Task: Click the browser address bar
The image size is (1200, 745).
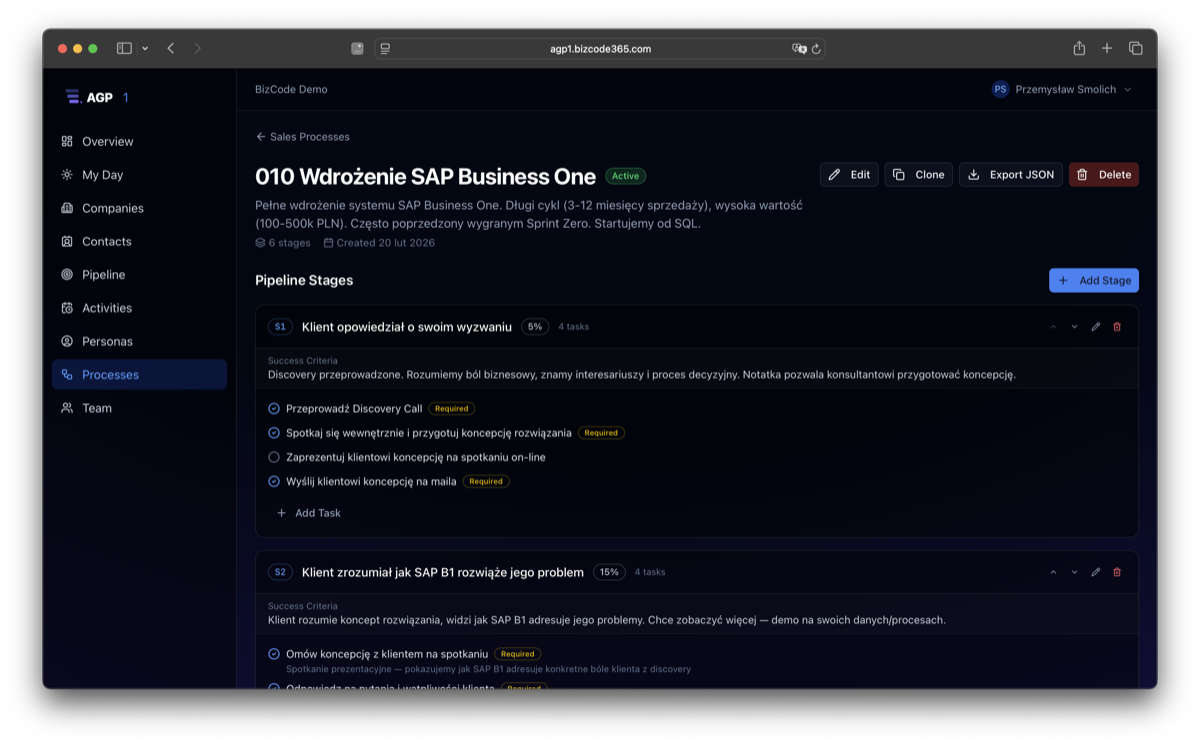Action: tap(600, 47)
